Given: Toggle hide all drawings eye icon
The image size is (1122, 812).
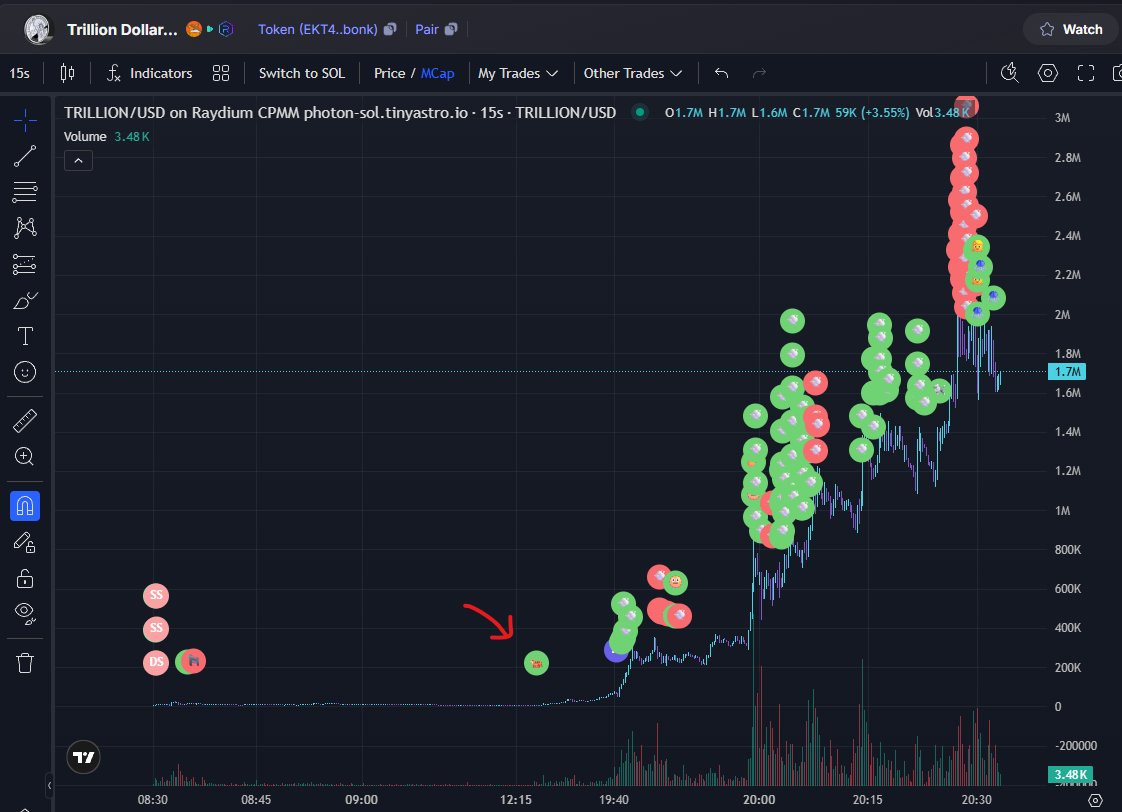Looking at the screenshot, I should 25,612.
